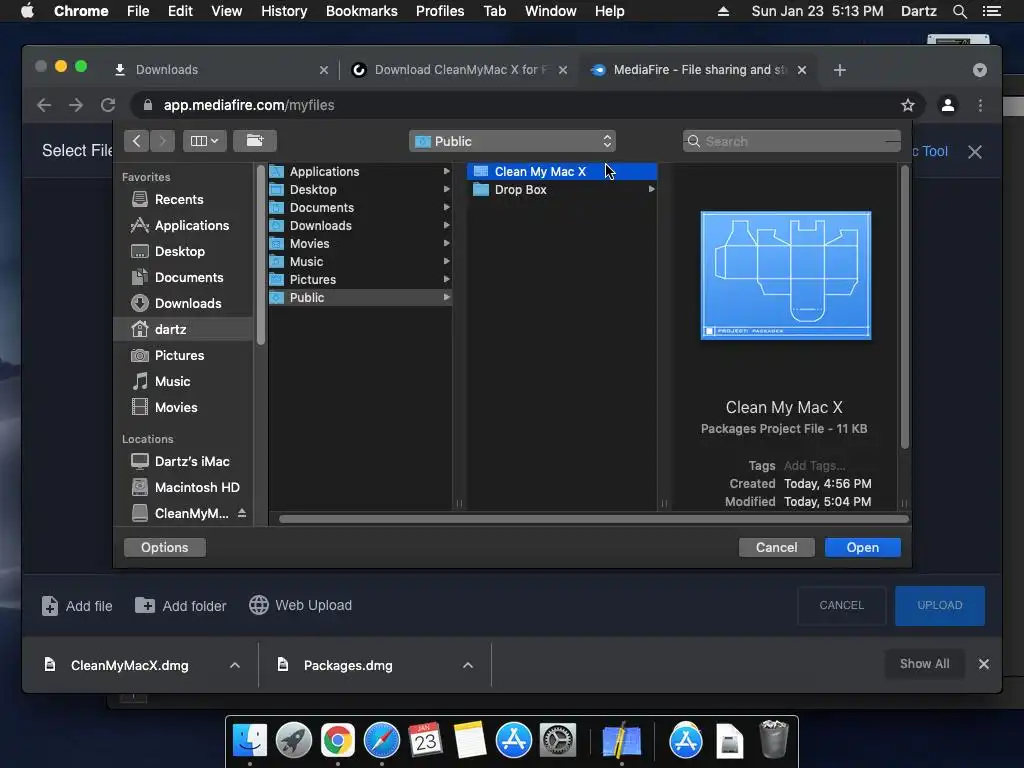
Task: Close the MediaFire Select Files panel
Action: [x=975, y=152]
